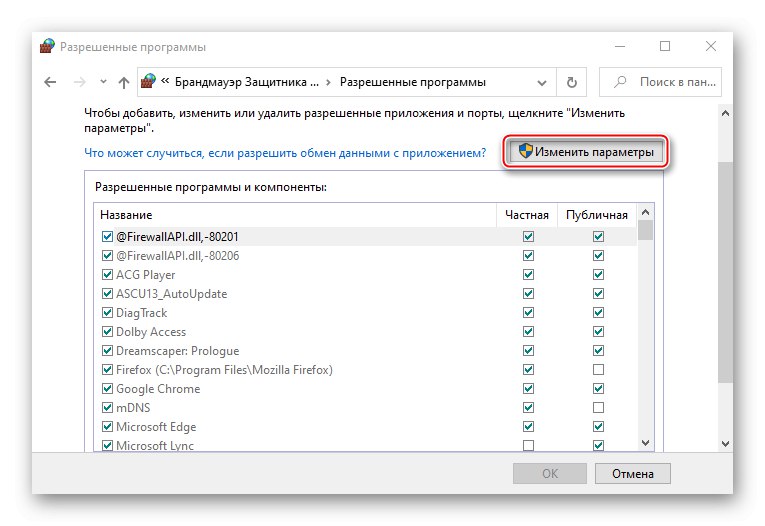Toggle the @FirewallAPI.dll,-80201 name checkbox
The width and height of the screenshot is (765, 526).
107,237
